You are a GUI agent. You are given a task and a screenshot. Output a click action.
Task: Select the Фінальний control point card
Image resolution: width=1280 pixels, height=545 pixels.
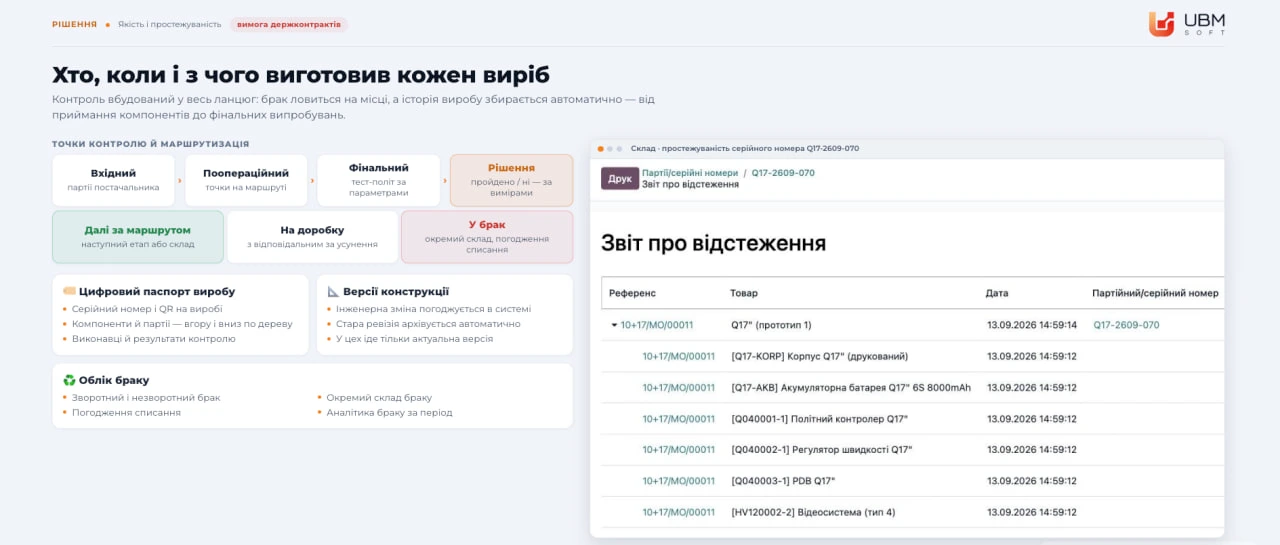point(379,180)
